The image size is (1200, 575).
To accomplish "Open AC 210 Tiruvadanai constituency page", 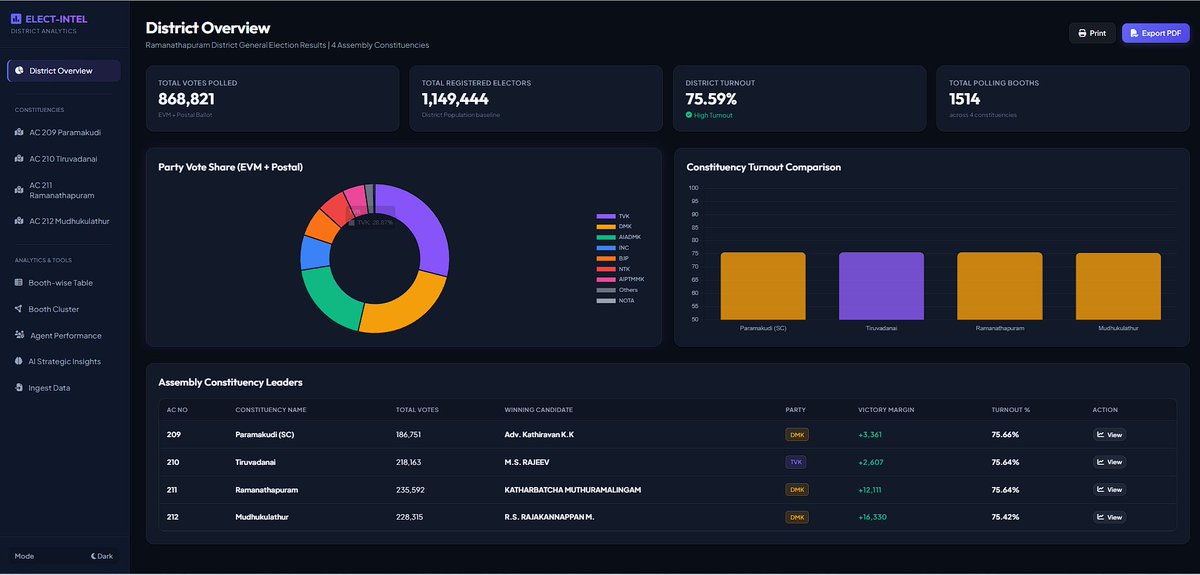I will pos(64,158).
